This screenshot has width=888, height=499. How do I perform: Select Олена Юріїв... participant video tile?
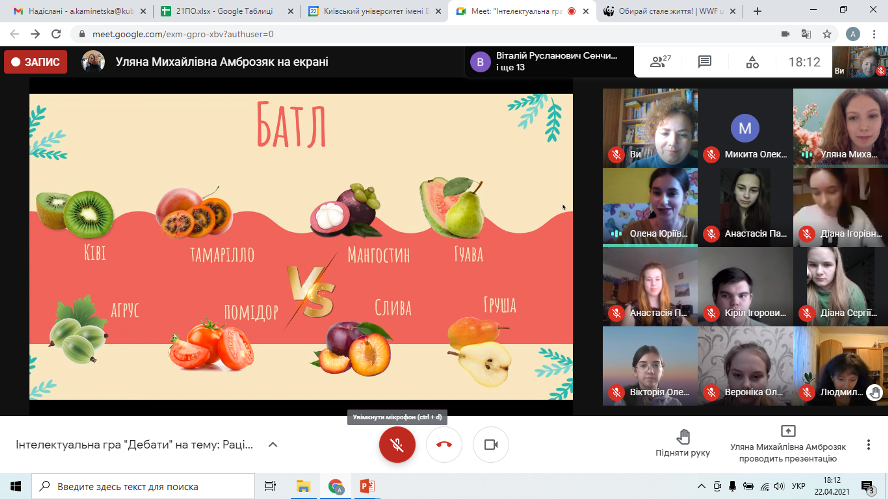pos(650,207)
